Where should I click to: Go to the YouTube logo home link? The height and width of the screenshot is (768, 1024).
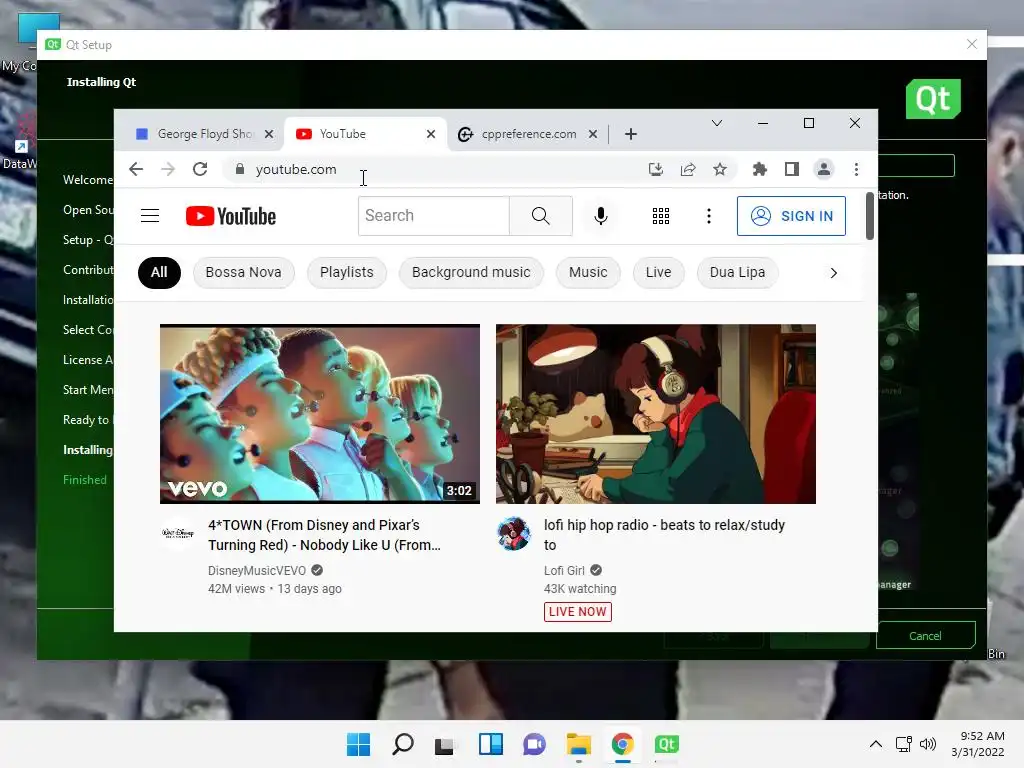(x=231, y=216)
